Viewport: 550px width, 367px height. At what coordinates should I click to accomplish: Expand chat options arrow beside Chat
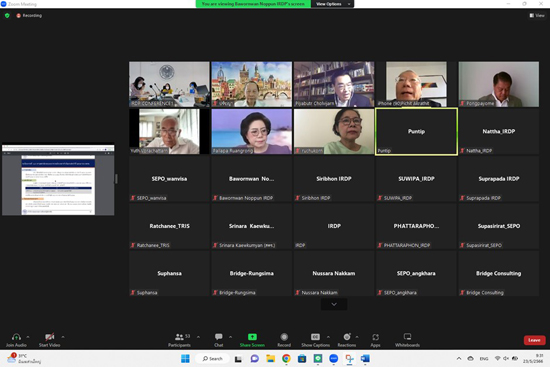tap(230, 337)
